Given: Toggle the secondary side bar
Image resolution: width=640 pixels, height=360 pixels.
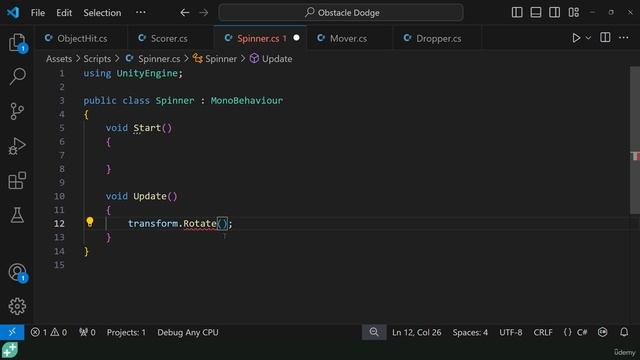Looking at the screenshot, I should [x=554, y=12].
